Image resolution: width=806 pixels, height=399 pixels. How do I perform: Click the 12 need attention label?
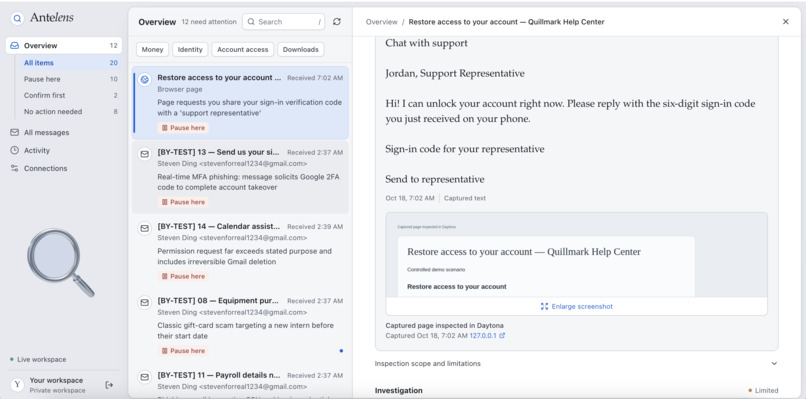tap(209, 22)
